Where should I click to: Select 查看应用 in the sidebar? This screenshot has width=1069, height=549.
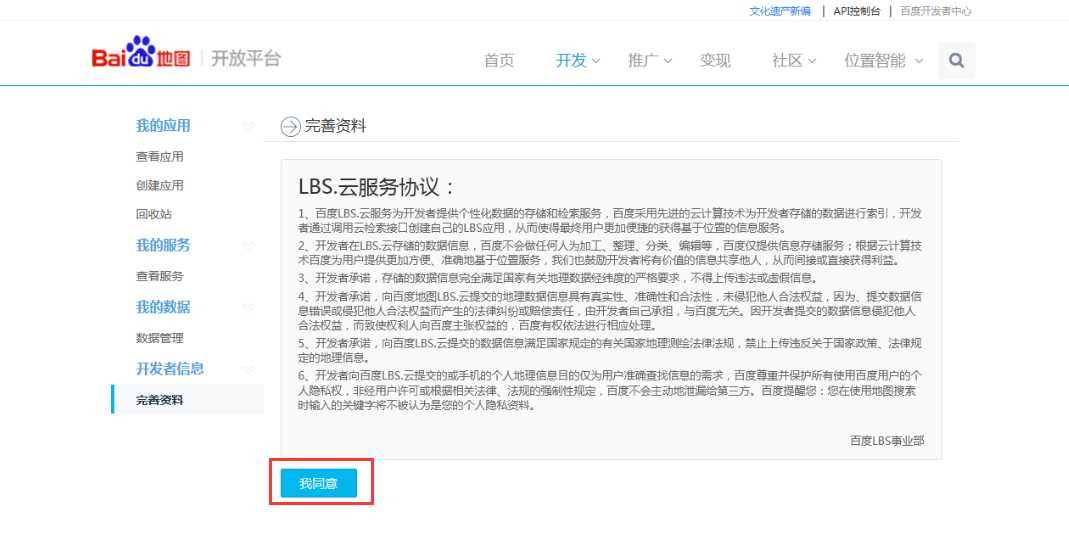coord(160,157)
